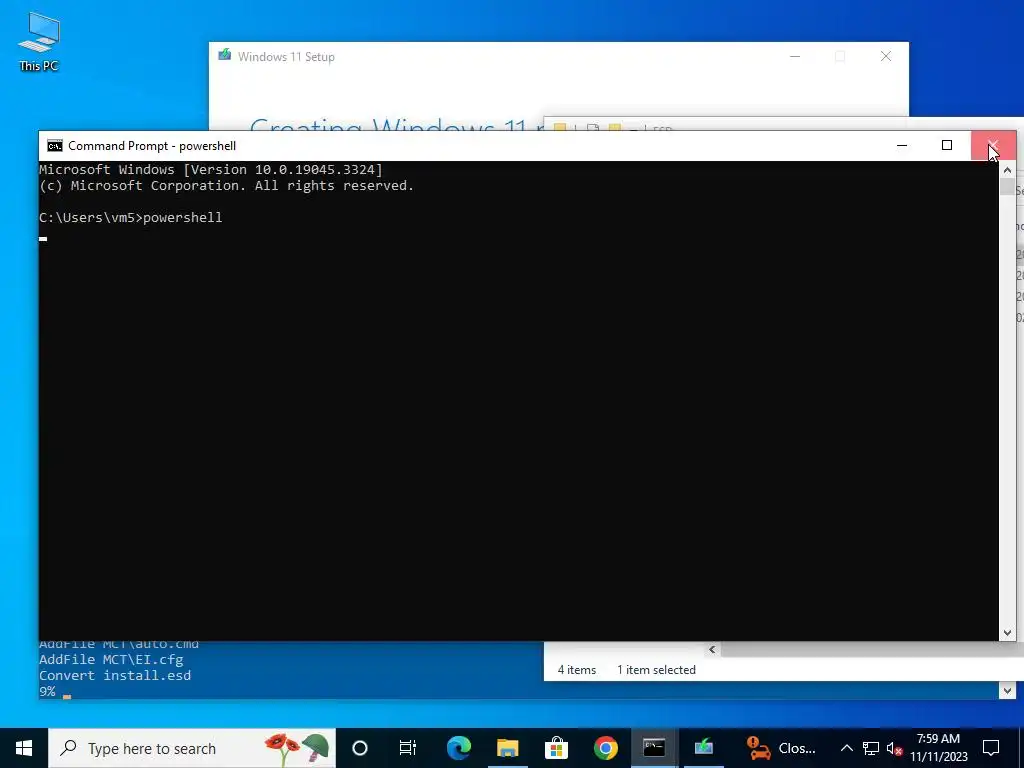The height and width of the screenshot is (768, 1024).
Task: Close the Windows 11 Setup window
Action: [886, 56]
